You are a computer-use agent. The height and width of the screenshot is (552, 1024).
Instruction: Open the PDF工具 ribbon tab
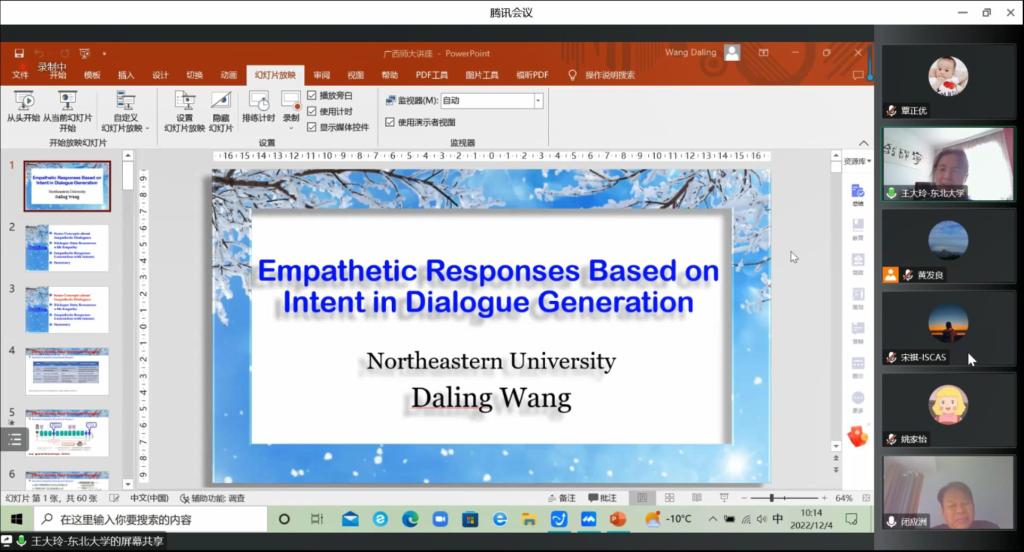tap(432, 75)
